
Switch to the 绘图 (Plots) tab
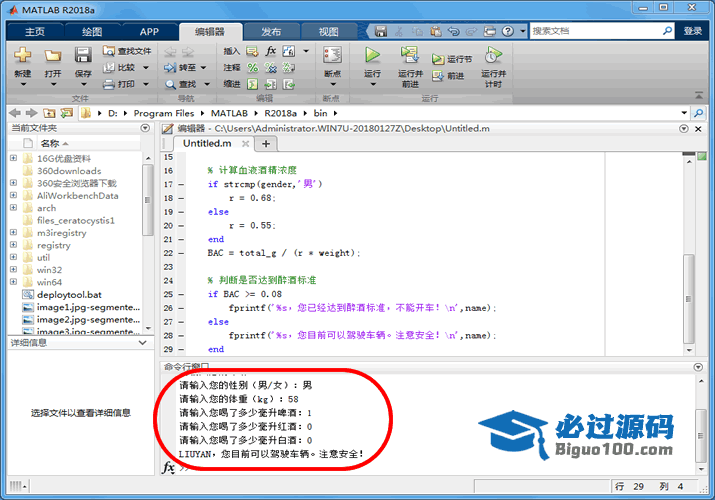pyautogui.click(x=92, y=31)
